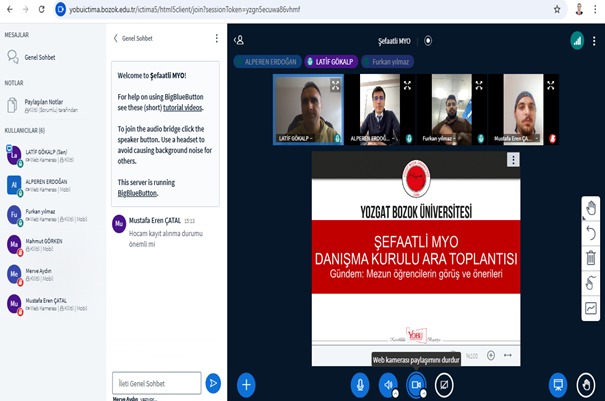This screenshot has height=401, width=605.
Task: Click the ALPEREN ERDOĞAN talking indicator
Action: pyautogui.click(x=267, y=62)
